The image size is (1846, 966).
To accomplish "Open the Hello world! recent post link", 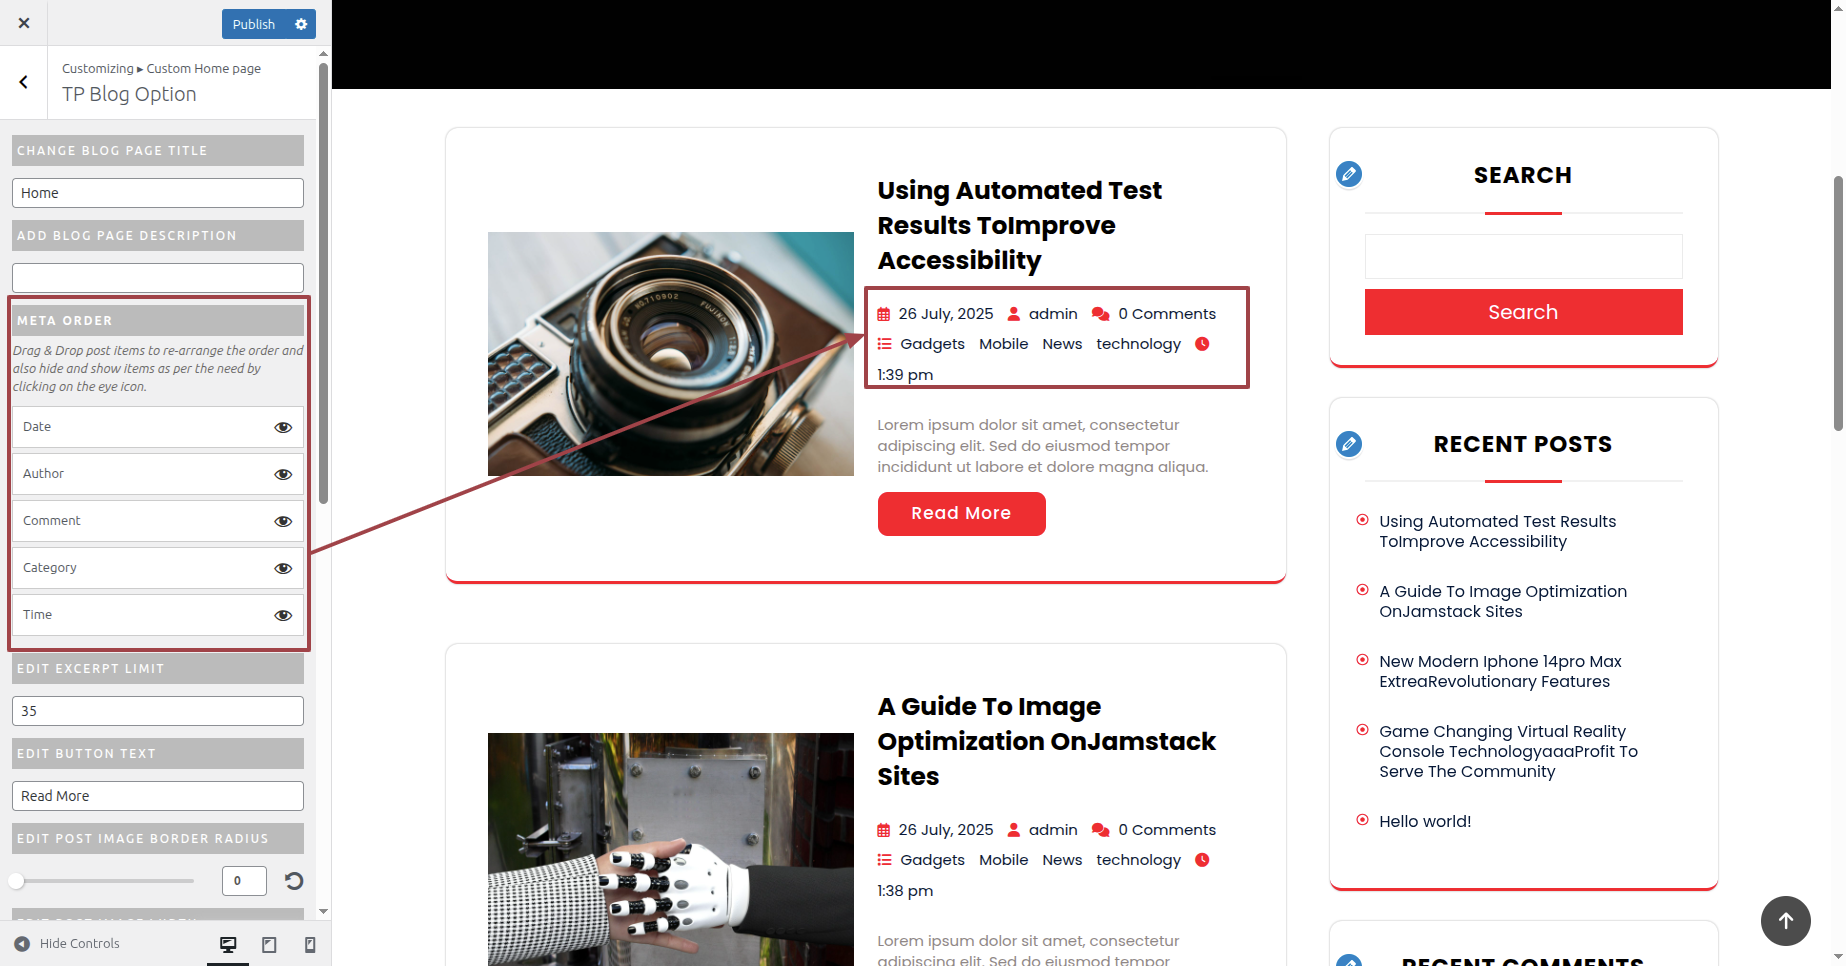I will (1425, 822).
